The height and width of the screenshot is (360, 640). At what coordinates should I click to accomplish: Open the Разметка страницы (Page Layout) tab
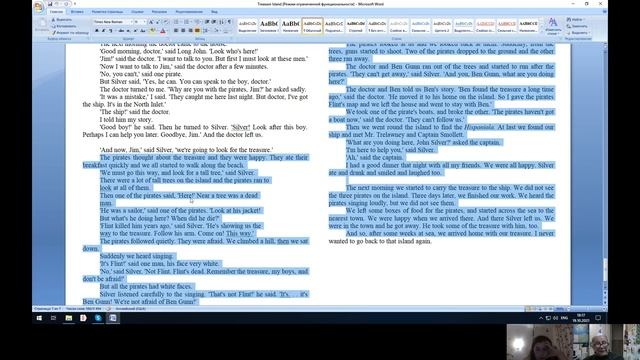tap(107, 11)
